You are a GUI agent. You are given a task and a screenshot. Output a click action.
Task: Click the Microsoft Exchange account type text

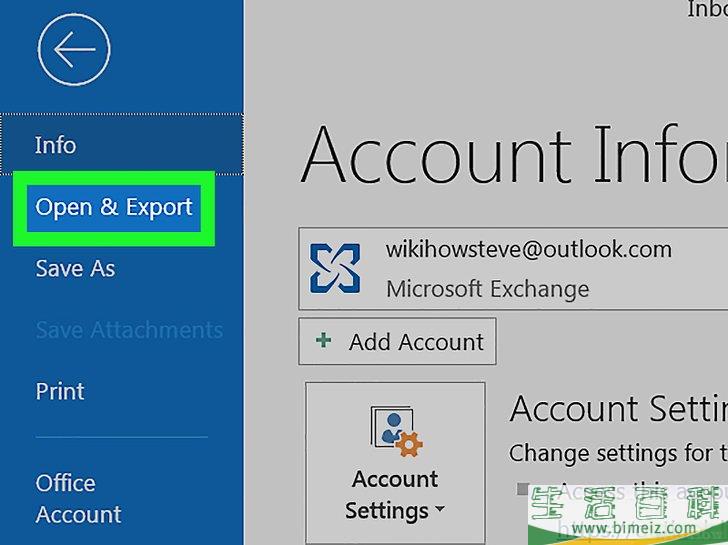[x=488, y=289]
